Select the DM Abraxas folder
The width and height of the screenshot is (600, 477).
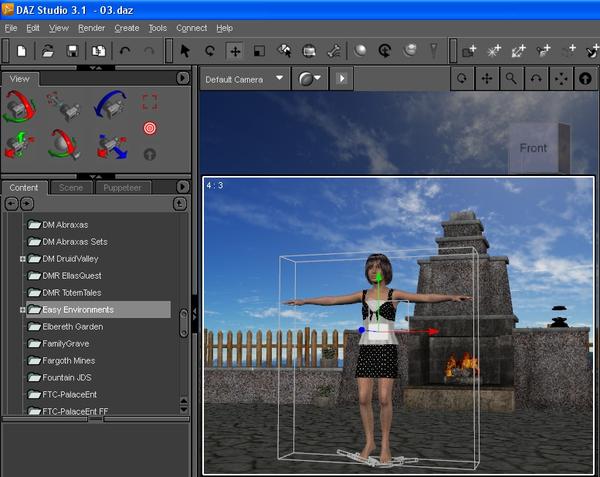pos(58,225)
